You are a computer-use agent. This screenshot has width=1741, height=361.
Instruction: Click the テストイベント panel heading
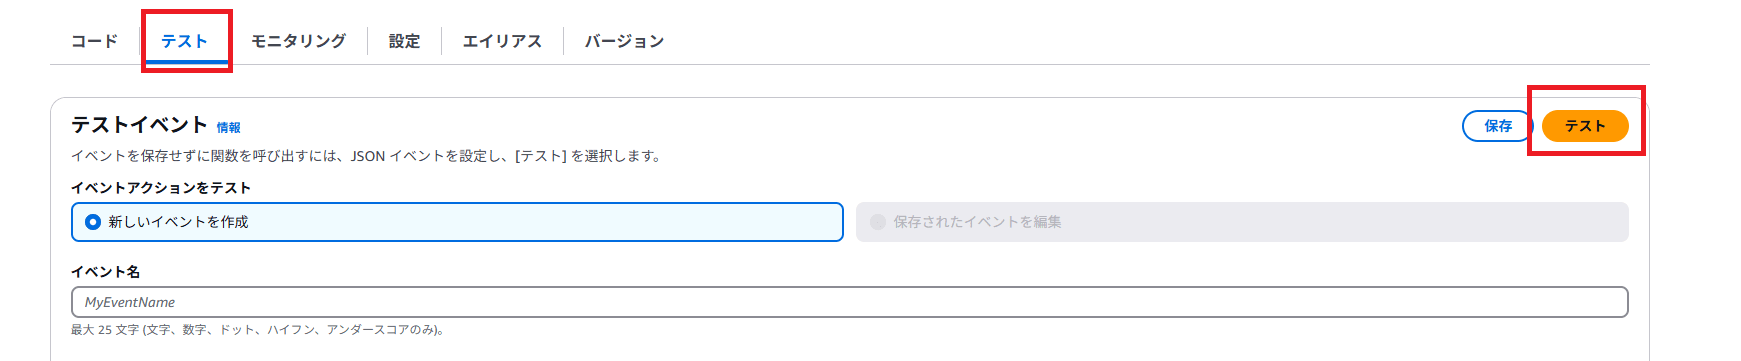(139, 125)
